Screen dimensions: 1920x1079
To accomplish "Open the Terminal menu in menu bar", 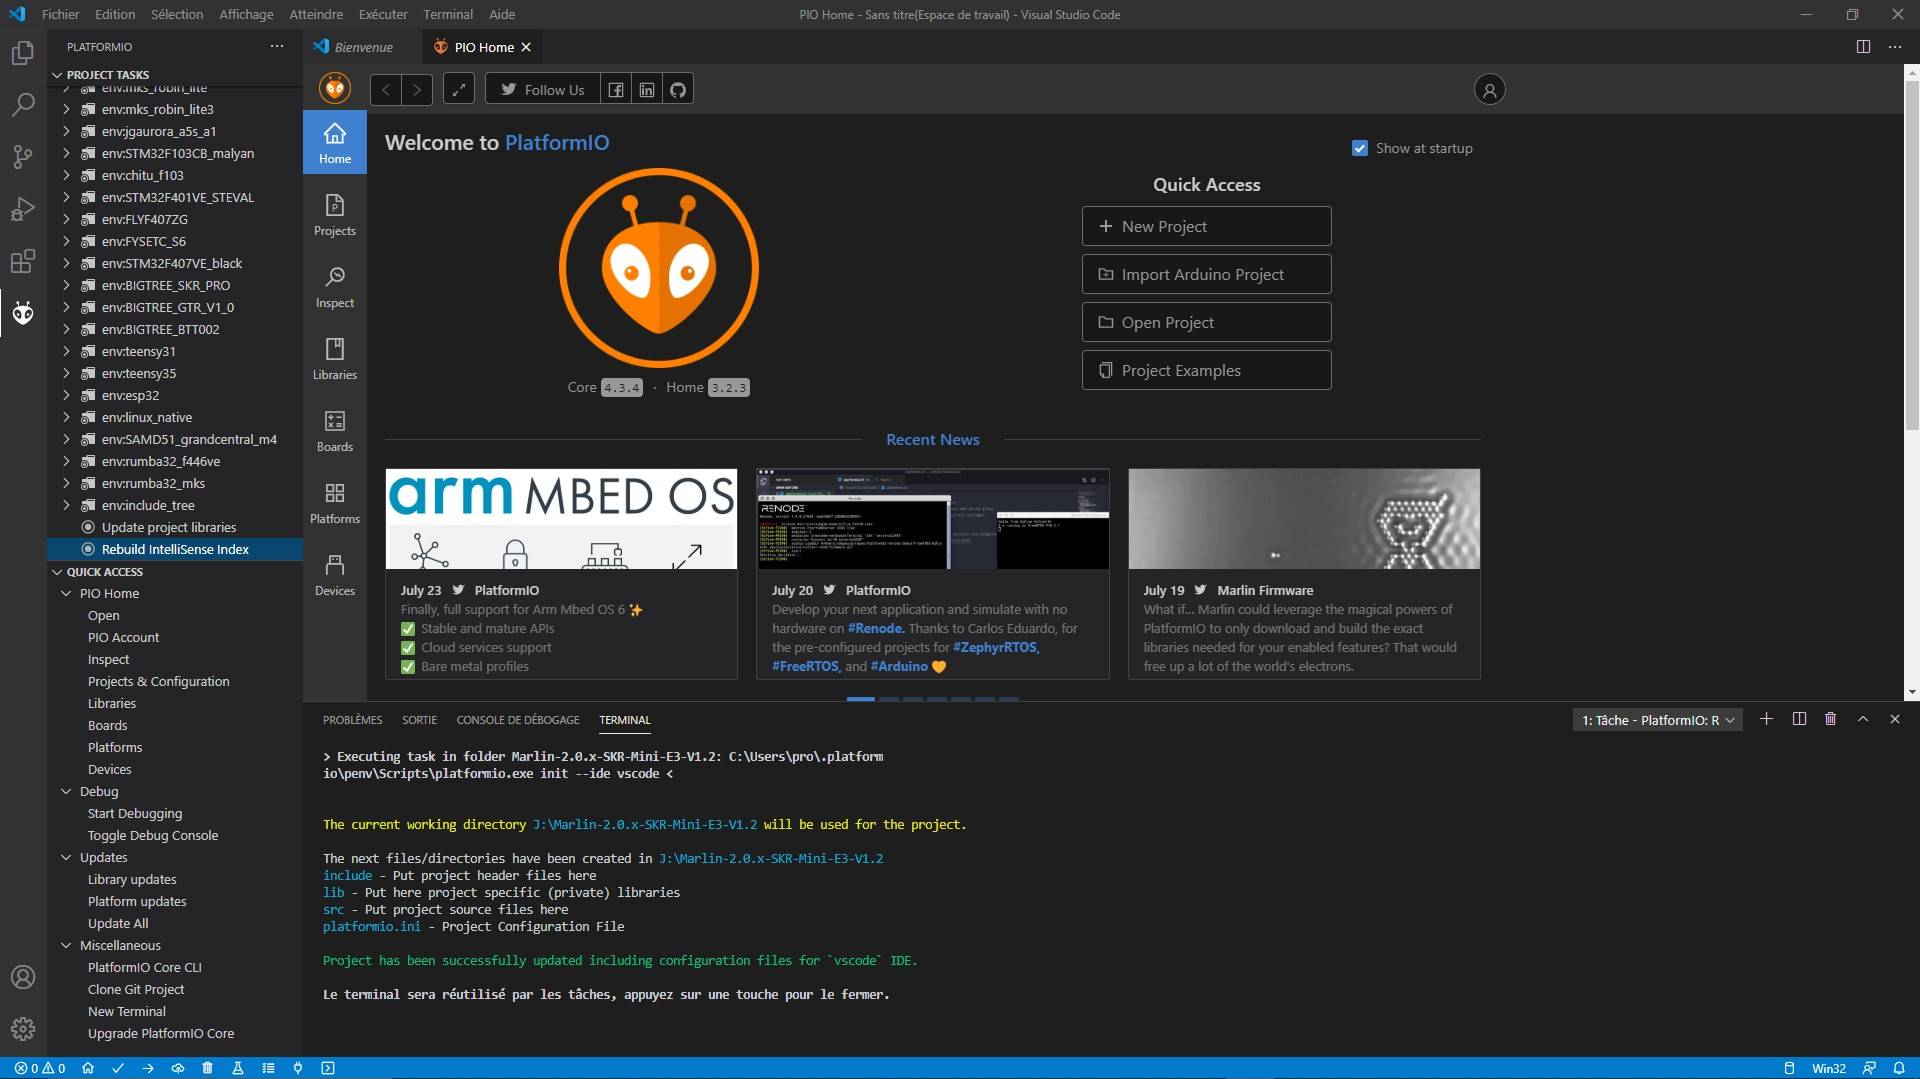I will [447, 14].
